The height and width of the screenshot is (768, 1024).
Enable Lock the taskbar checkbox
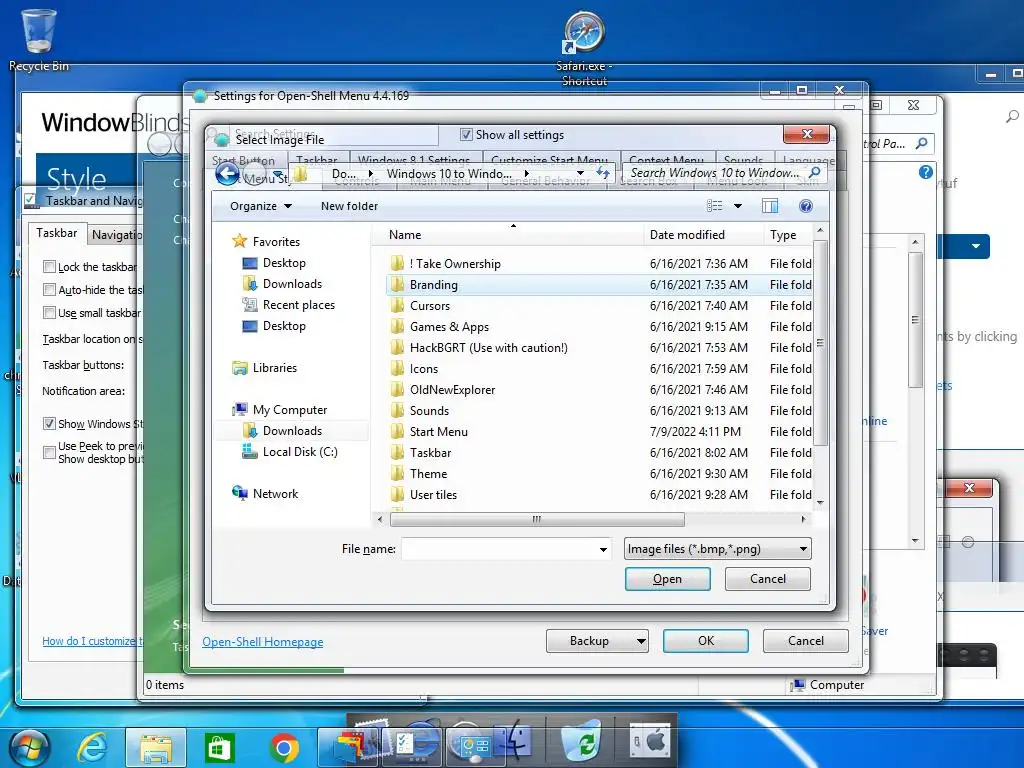coord(49,266)
